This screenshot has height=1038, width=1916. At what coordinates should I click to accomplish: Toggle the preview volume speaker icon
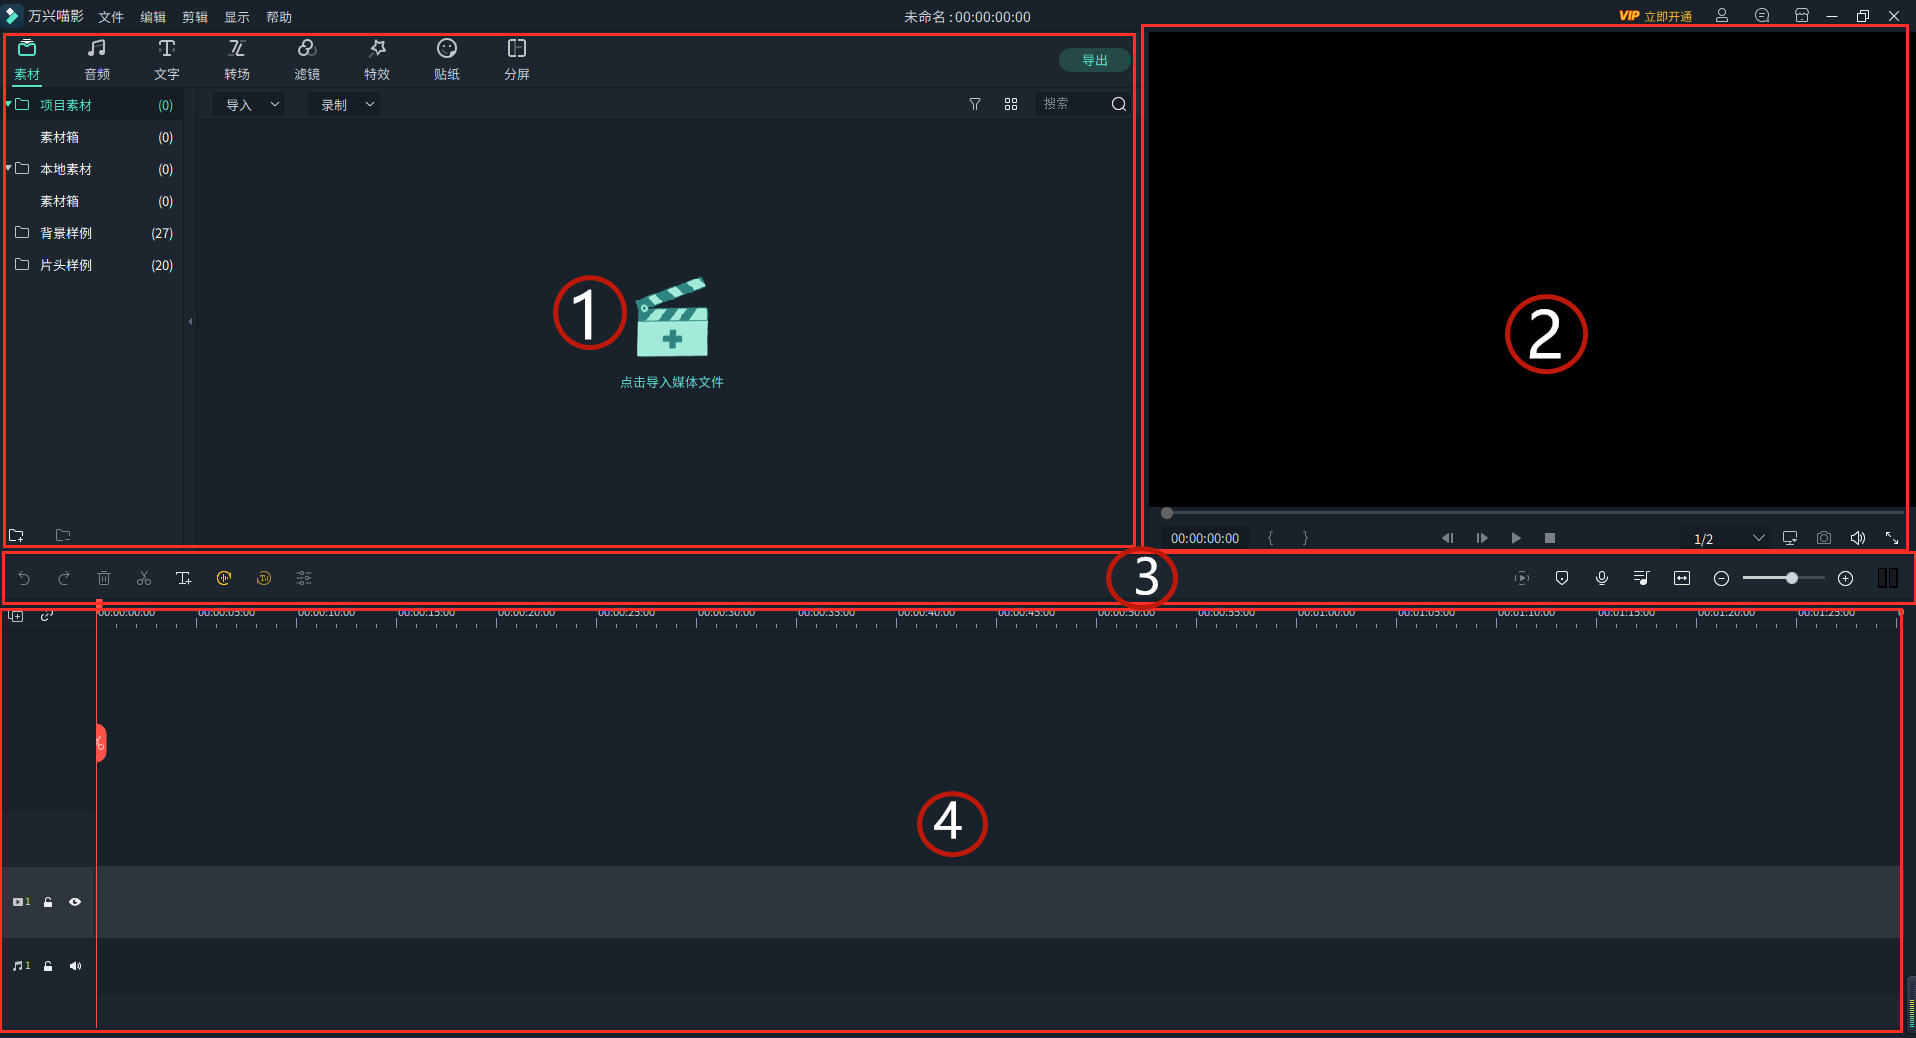(1858, 538)
